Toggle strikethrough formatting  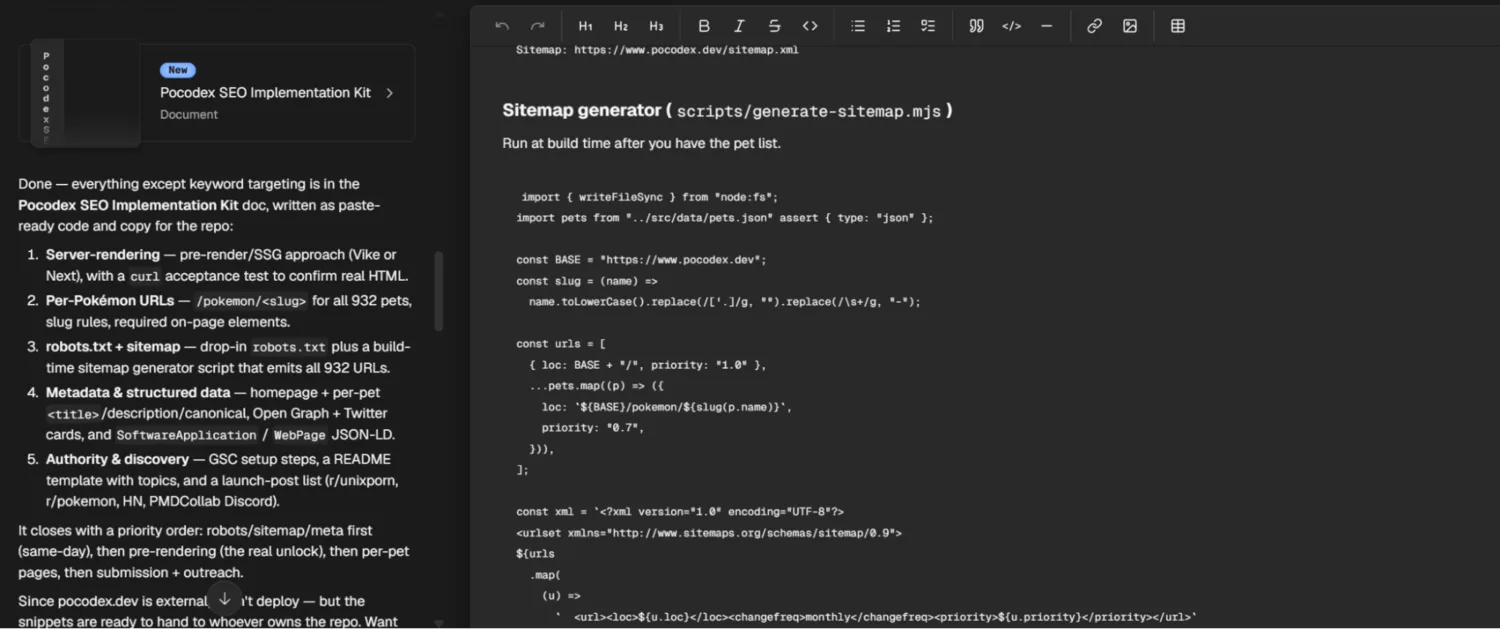775,26
